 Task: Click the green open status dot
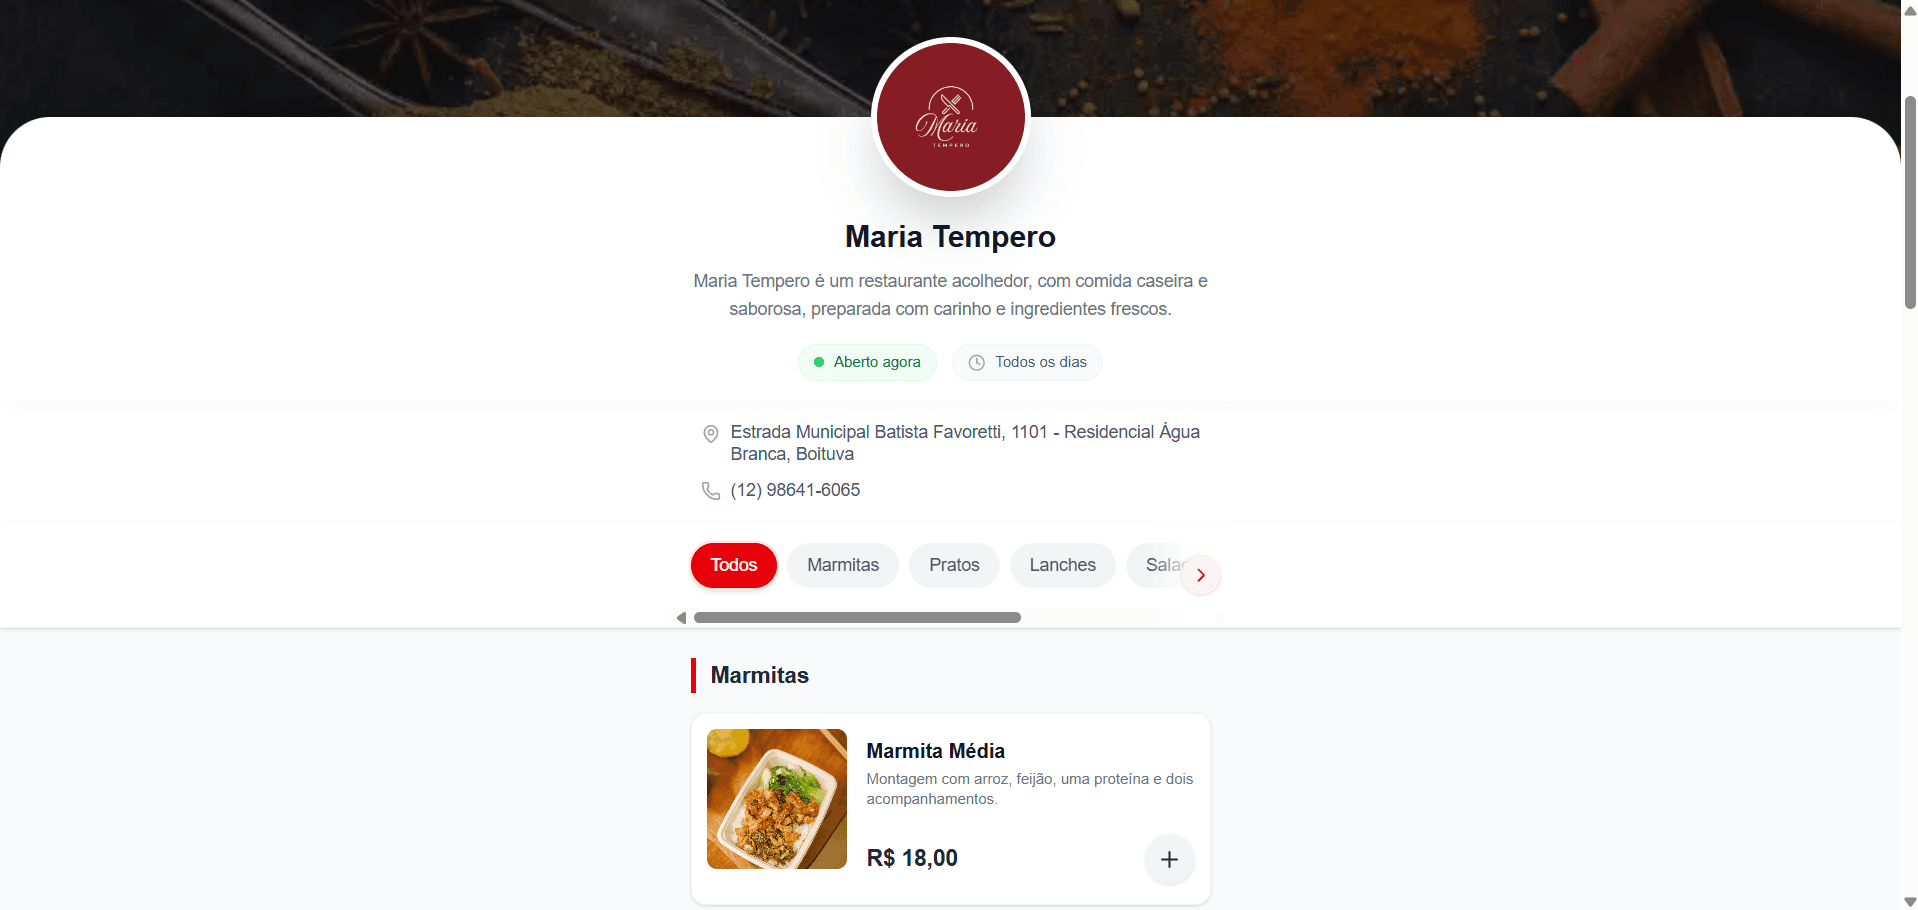[819, 362]
